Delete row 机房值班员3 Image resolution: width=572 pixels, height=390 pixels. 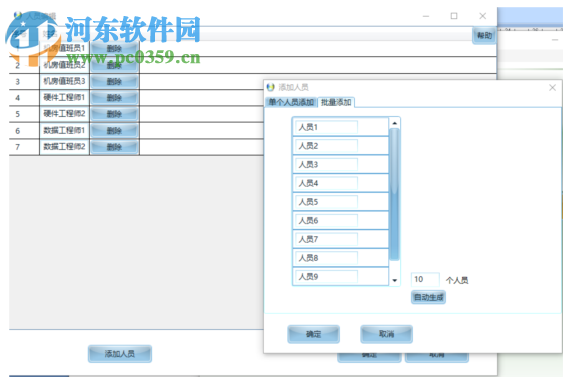click(114, 81)
